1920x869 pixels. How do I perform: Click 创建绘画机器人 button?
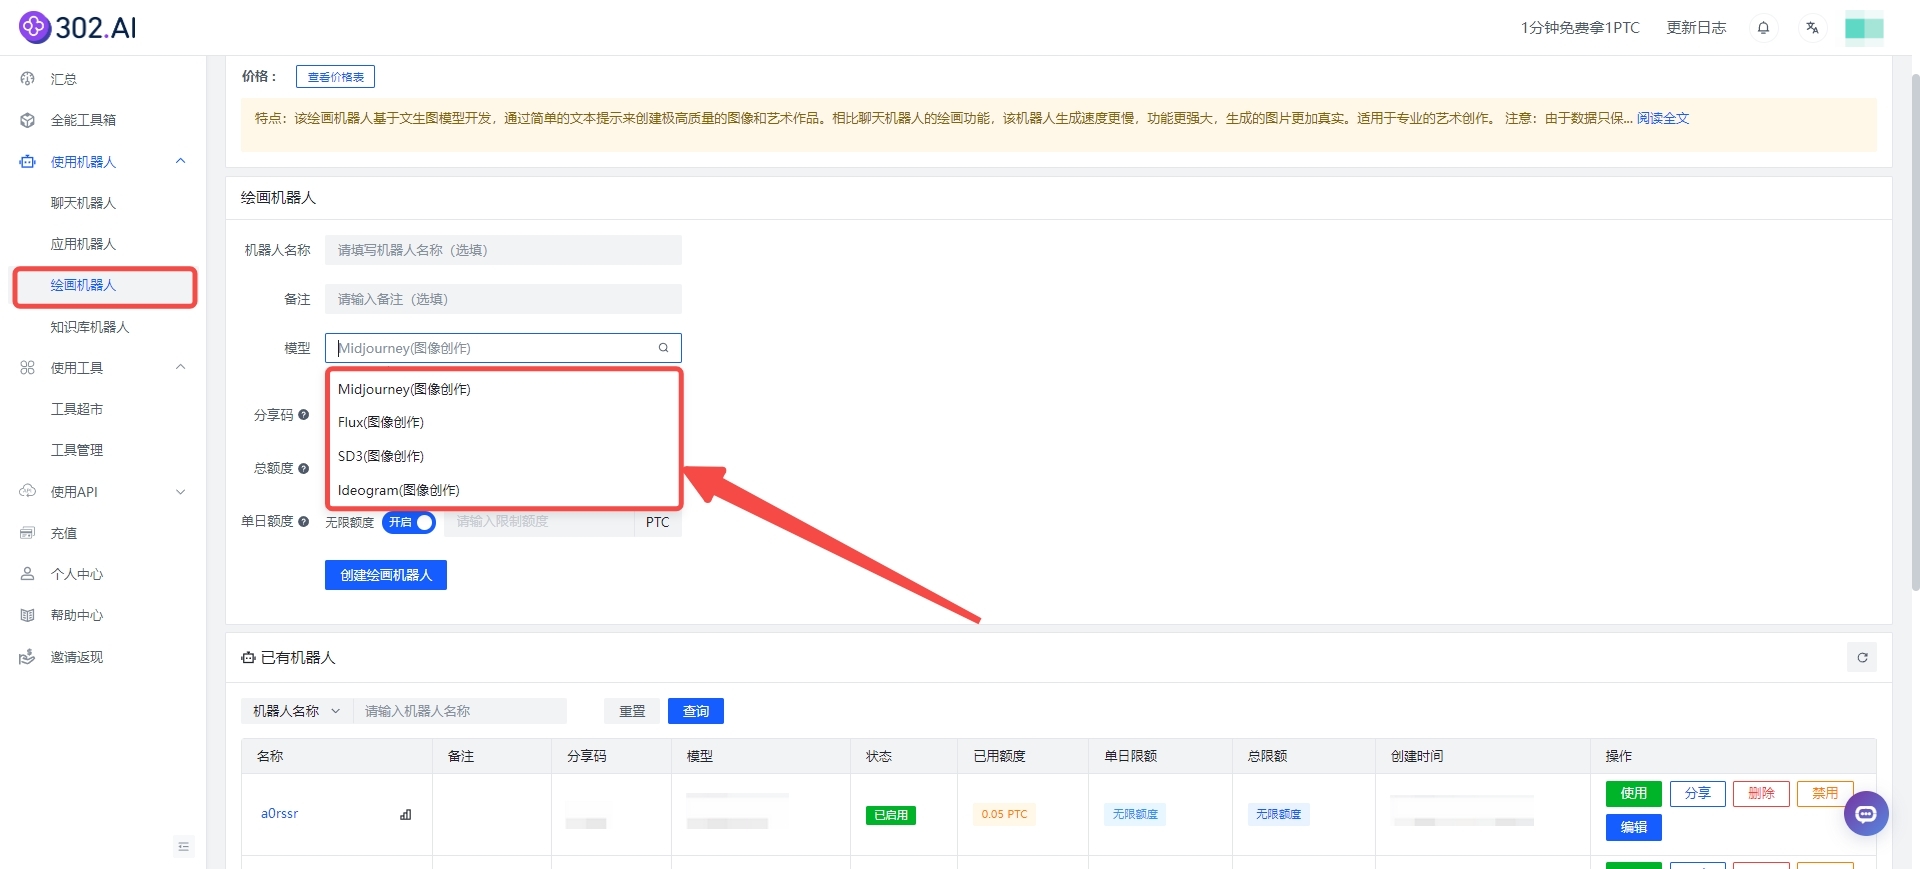coord(386,575)
